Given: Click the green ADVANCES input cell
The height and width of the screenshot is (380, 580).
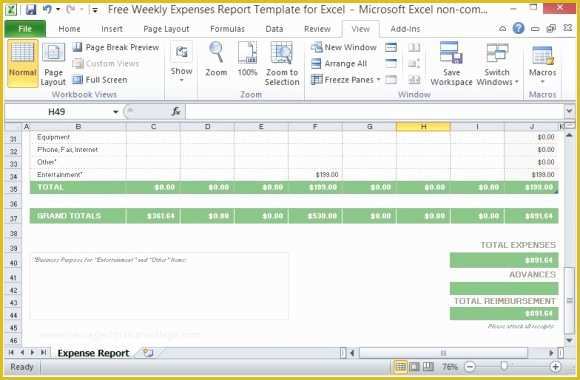Looking at the screenshot, I should (x=504, y=288).
